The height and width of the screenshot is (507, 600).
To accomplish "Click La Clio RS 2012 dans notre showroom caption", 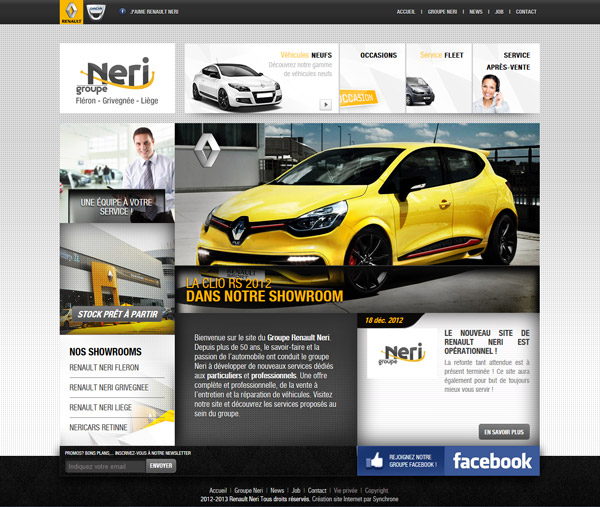I will tap(264, 290).
